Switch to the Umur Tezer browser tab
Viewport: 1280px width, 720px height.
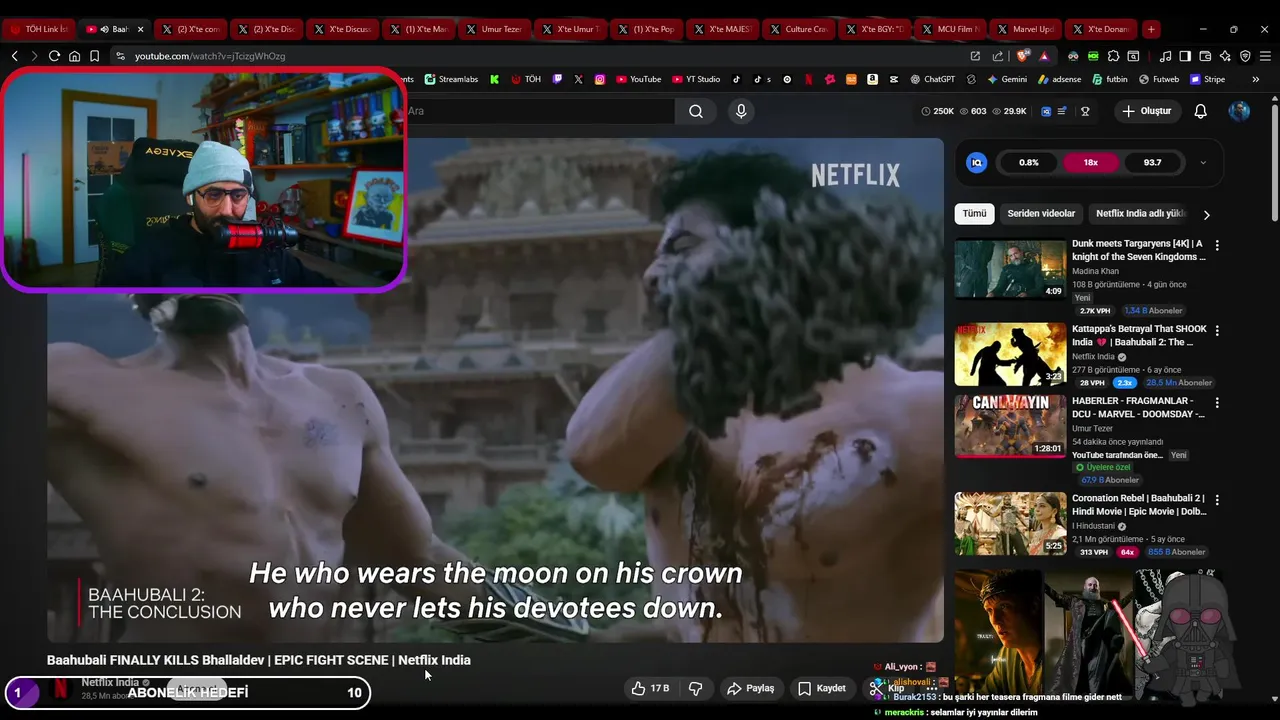[x=497, y=29]
